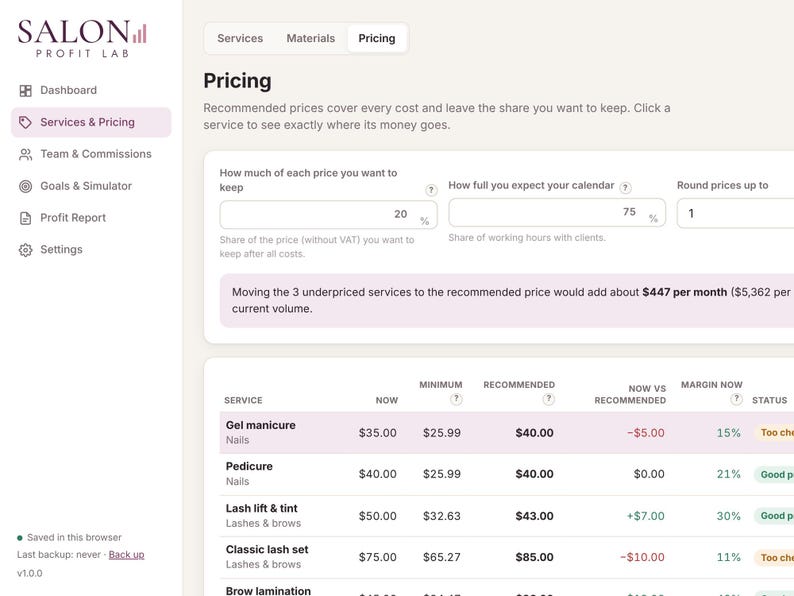Click the Service column header
The width and height of the screenshot is (794, 596).
tap(243, 400)
